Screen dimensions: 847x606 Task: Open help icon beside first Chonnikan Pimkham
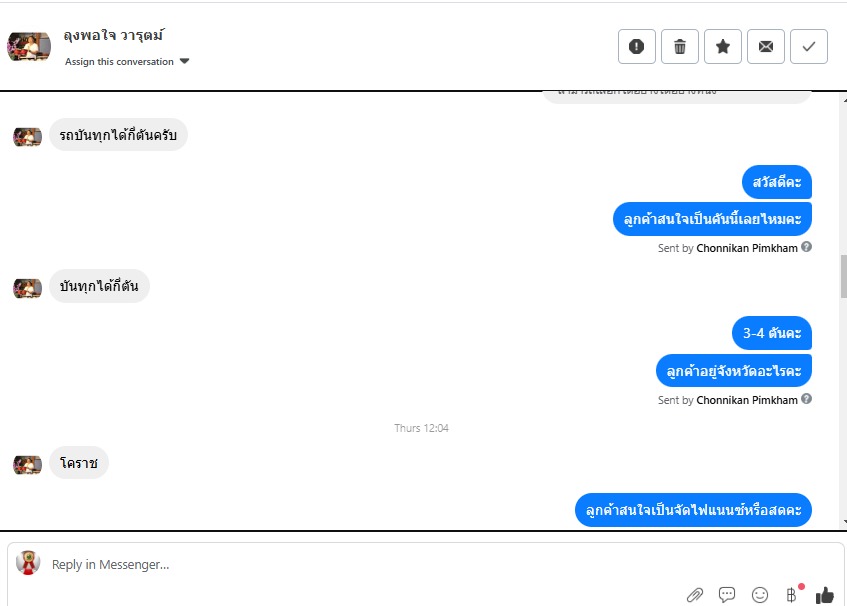[806, 247]
